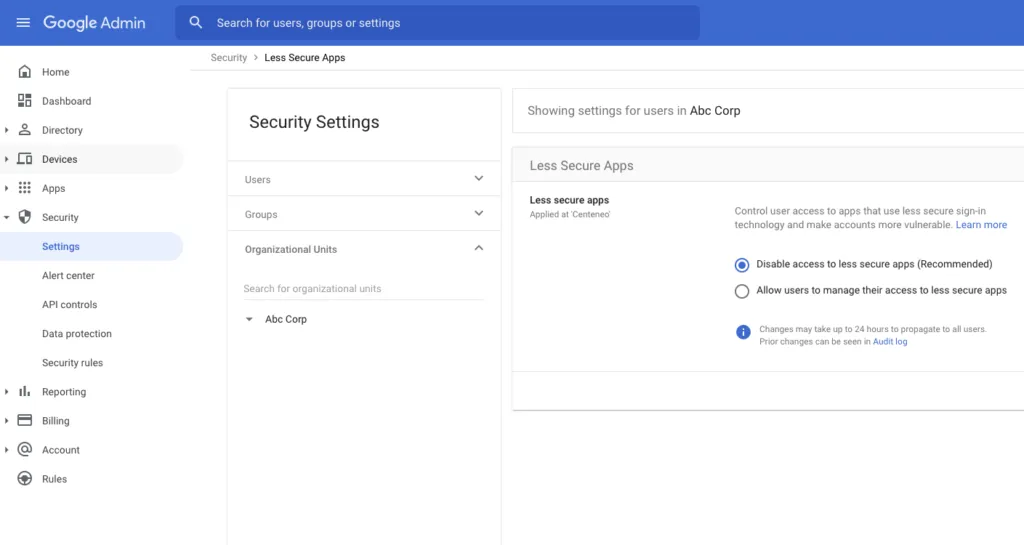
Task: Click the Security Settings heading
Action: [314, 122]
